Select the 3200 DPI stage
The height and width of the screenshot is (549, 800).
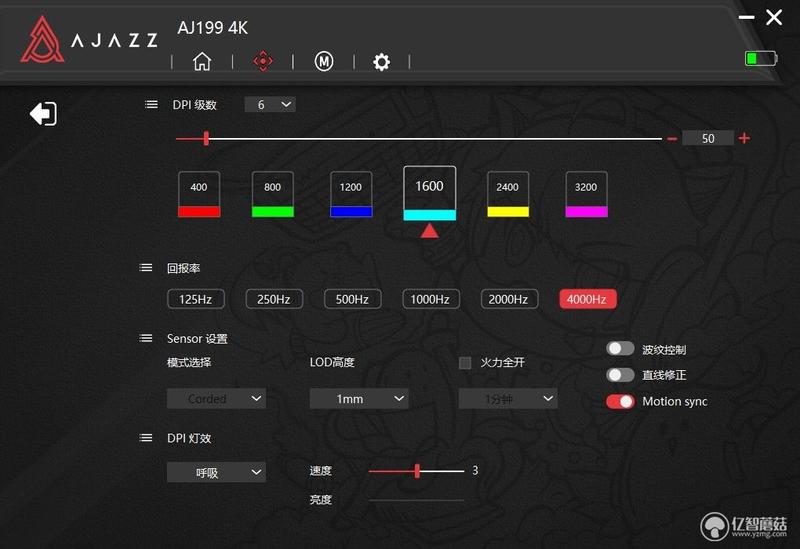pos(586,194)
